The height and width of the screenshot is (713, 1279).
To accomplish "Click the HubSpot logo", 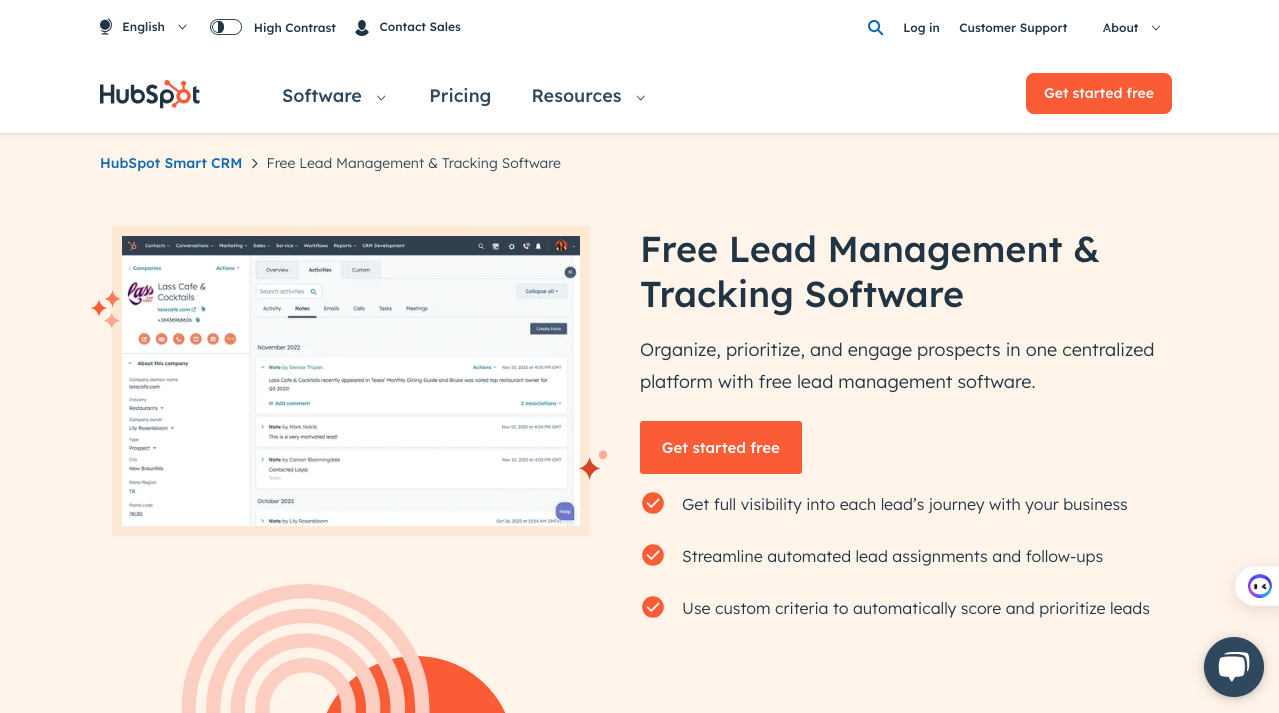I will coord(150,94).
